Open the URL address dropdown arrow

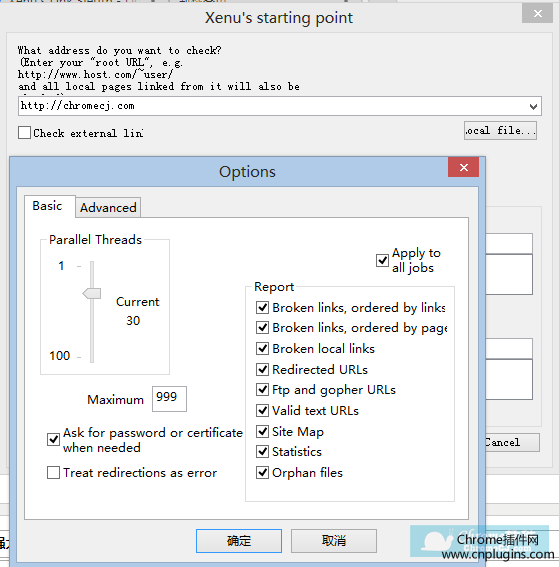click(533, 106)
